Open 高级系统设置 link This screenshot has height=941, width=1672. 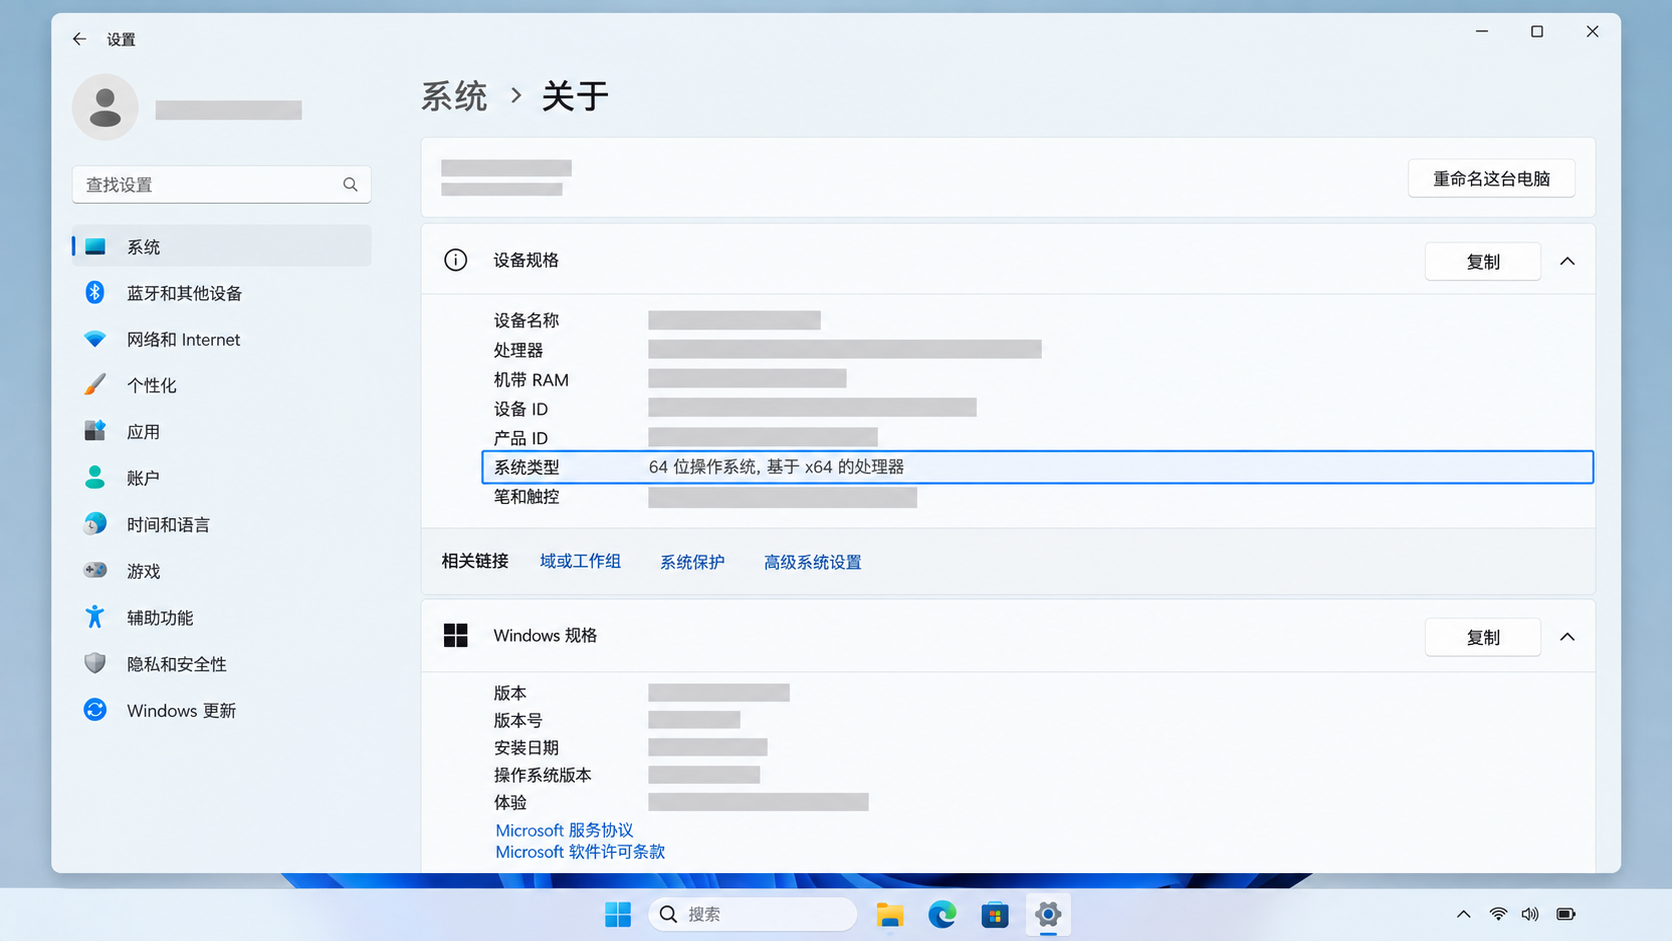813,561
